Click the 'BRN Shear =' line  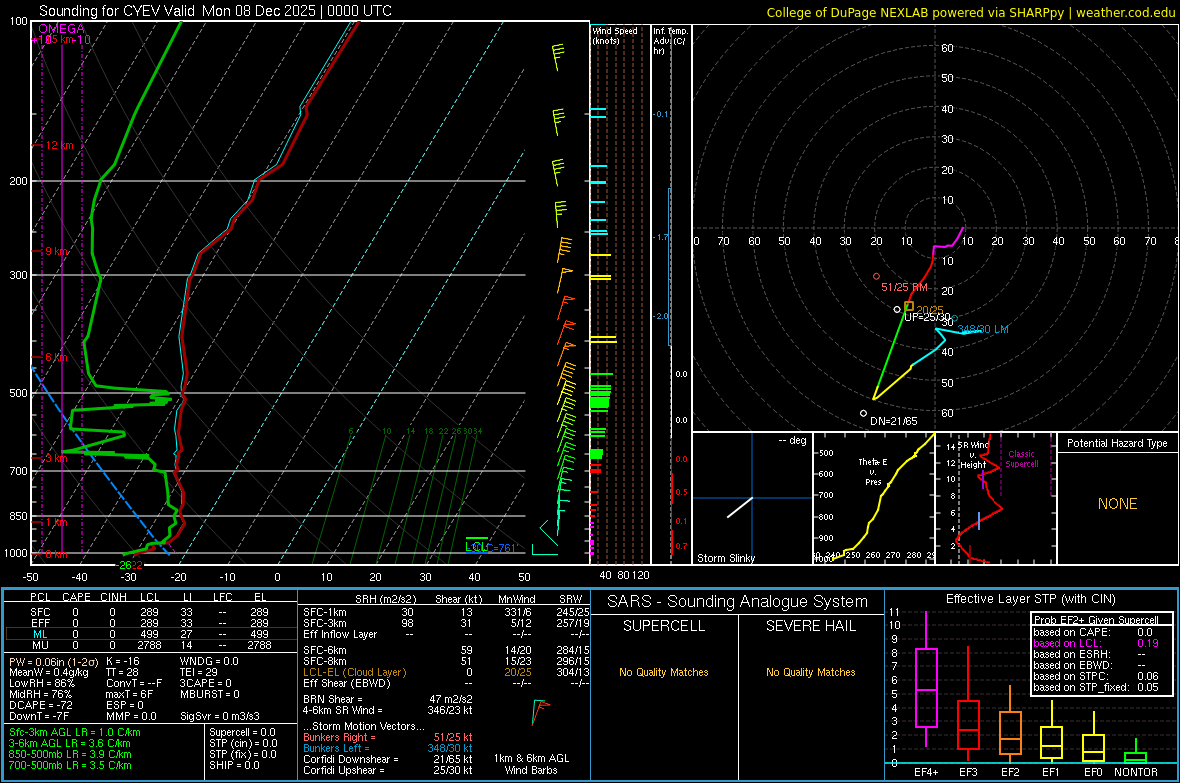click(x=388, y=699)
